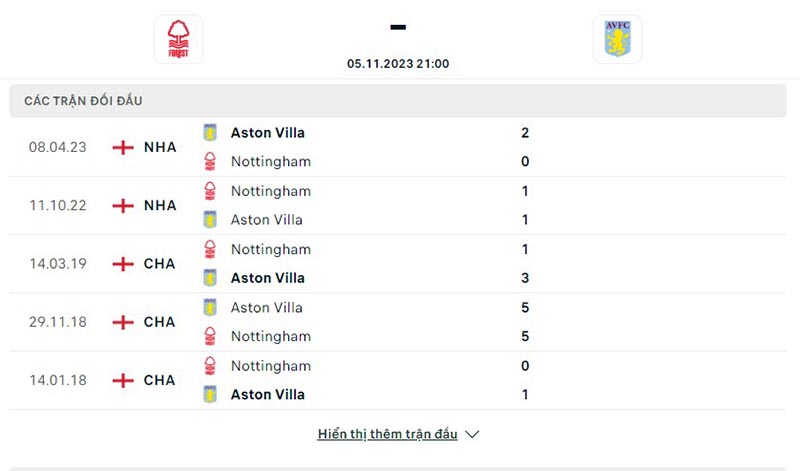Open the winning Aston Villa row from 08.04.23
This screenshot has width=800, height=471.
(x=267, y=133)
